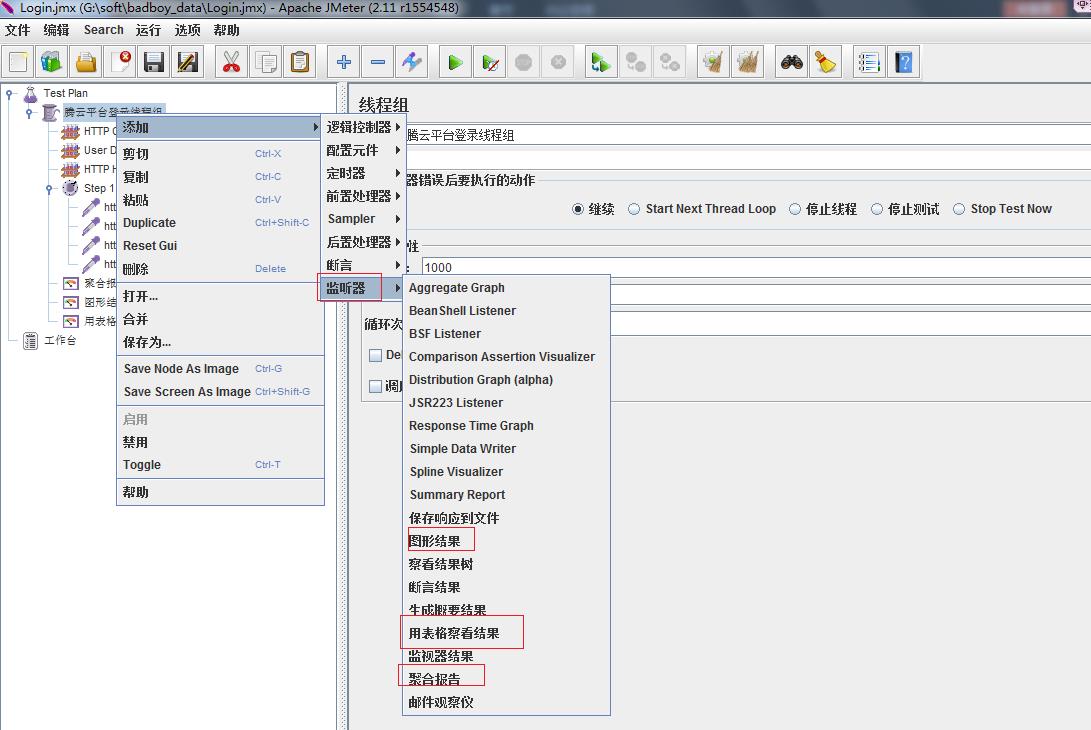
Task: Choose 禁用 in context menu
Action: point(220,443)
